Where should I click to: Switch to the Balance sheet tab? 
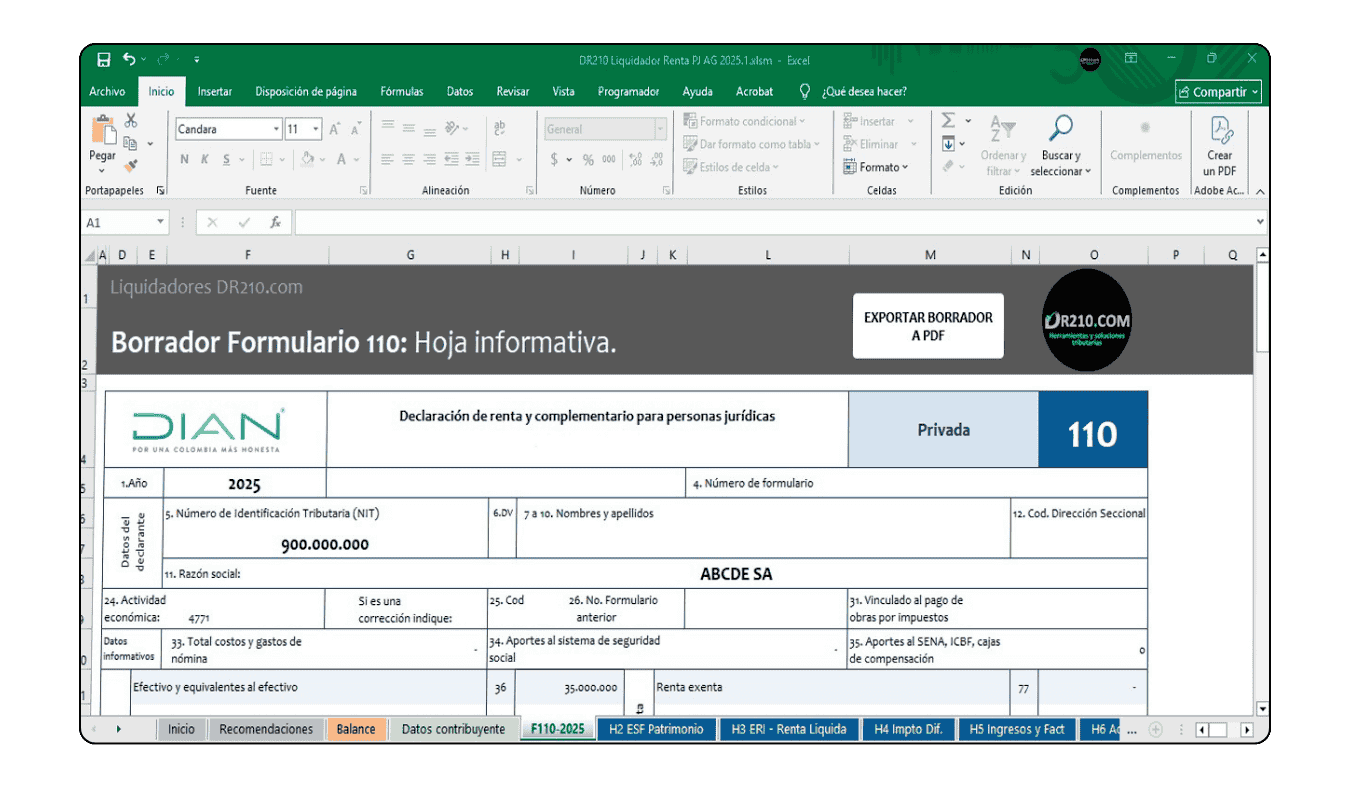click(356, 729)
